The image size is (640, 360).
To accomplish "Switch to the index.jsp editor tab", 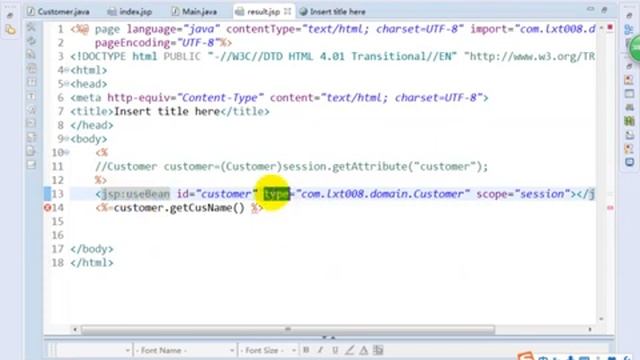I will click(129, 11).
